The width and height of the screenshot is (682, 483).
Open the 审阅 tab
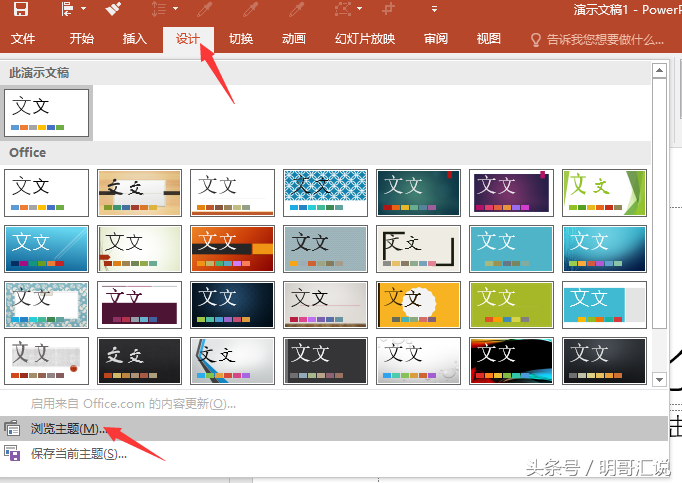(436, 39)
